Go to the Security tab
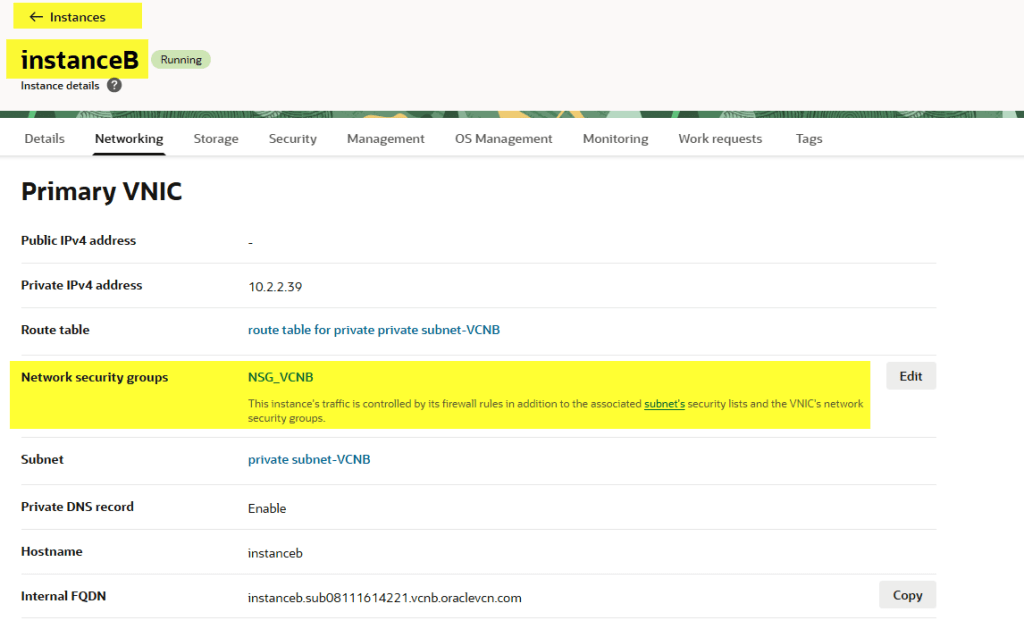The image size is (1024, 629). 292,139
